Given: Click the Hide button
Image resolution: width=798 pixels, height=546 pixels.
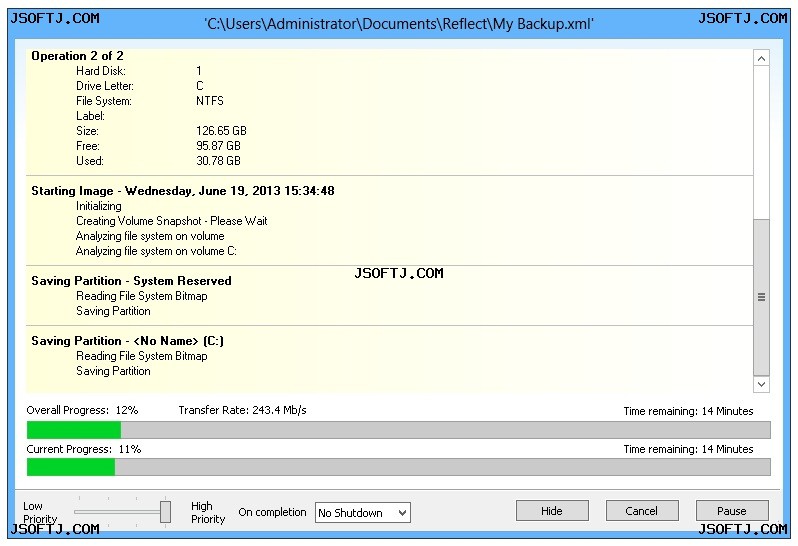Looking at the screenshot, I should (552, 510).
